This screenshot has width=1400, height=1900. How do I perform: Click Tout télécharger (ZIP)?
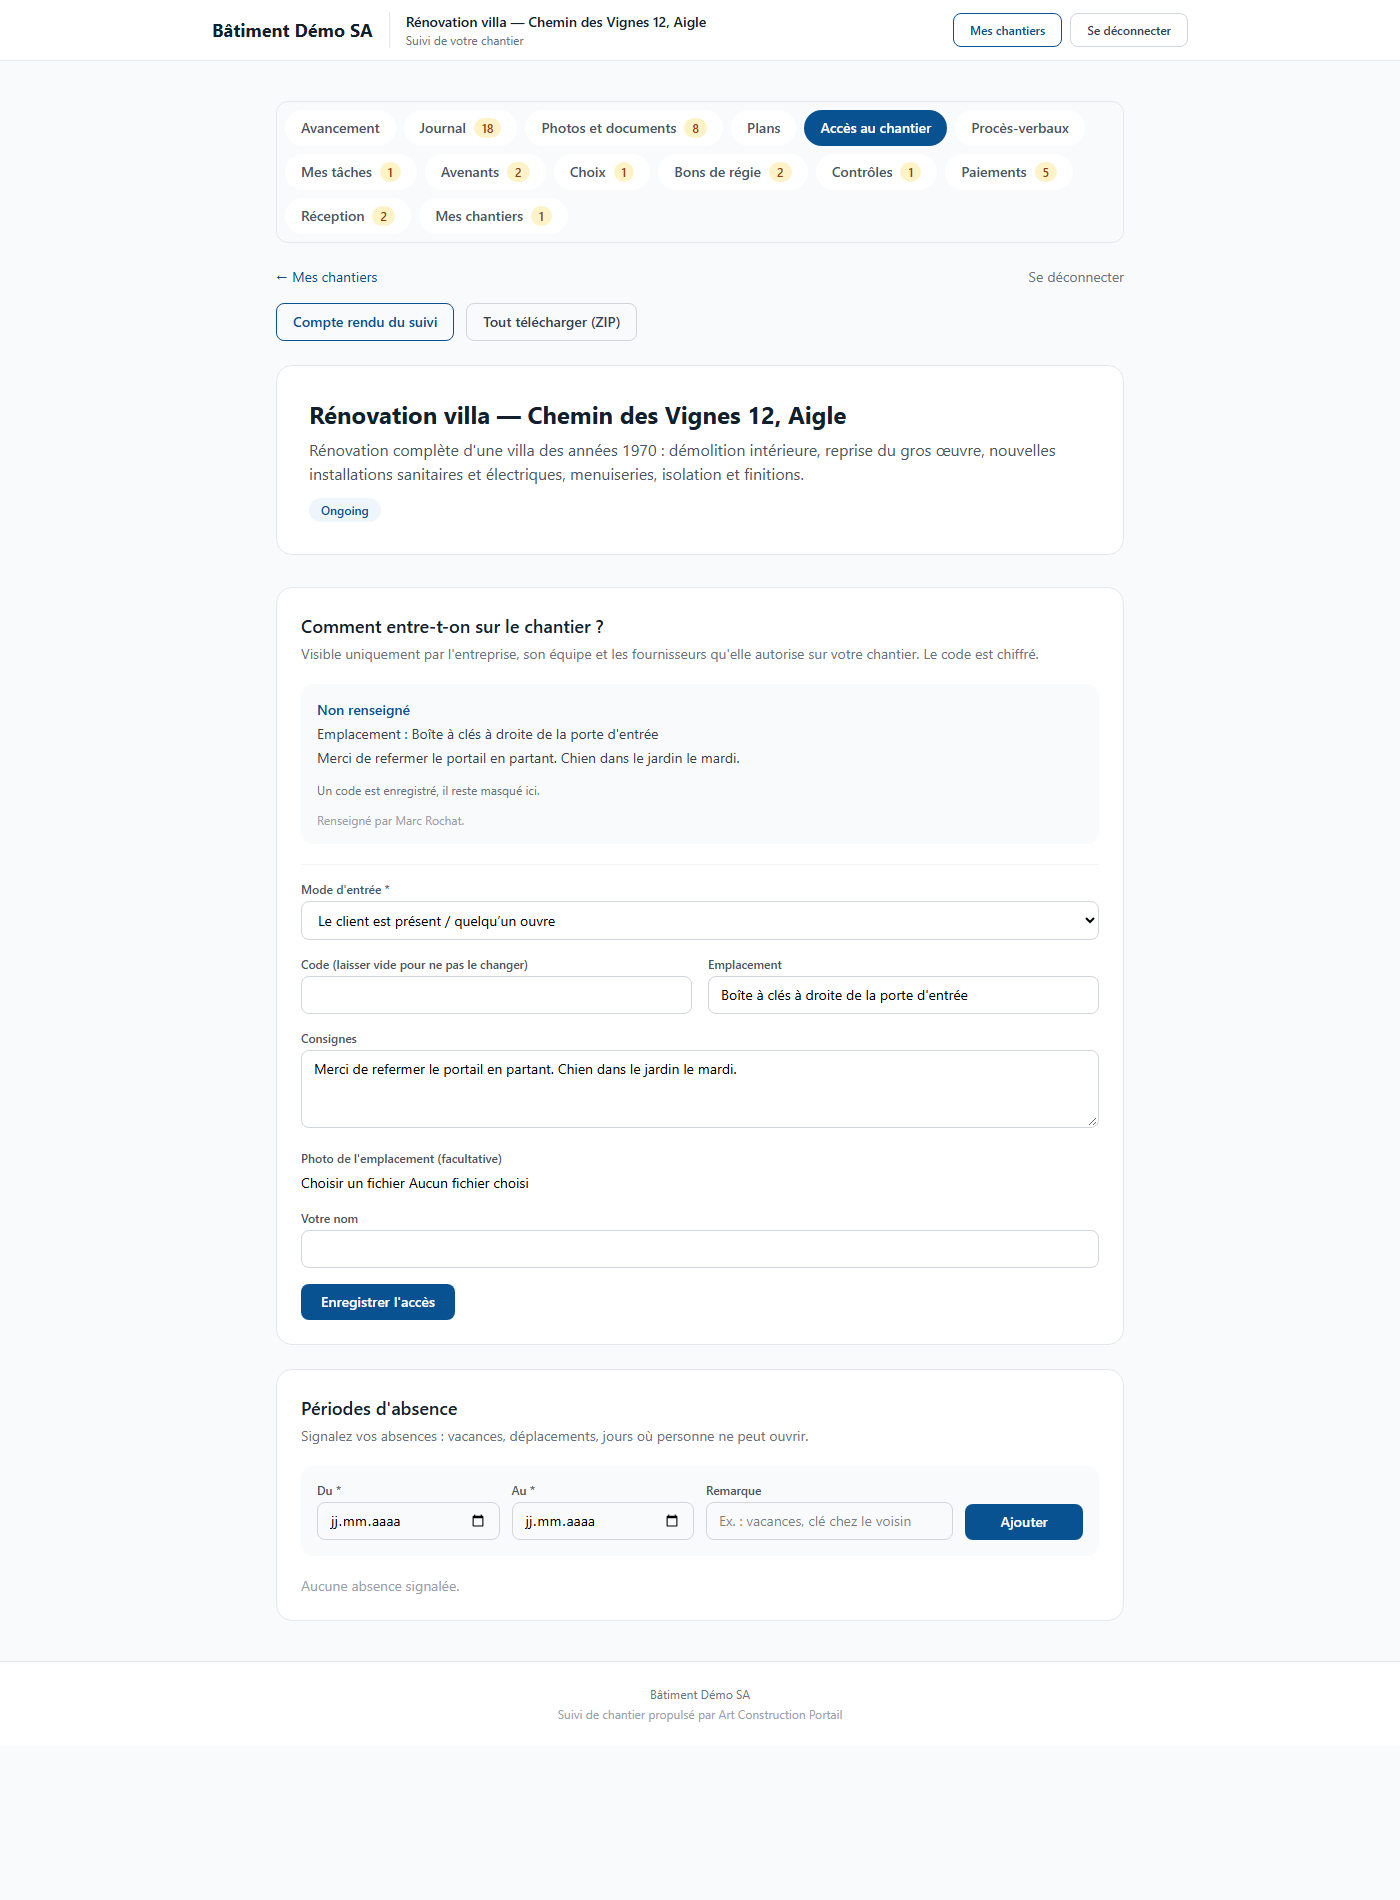pos(551,322)
